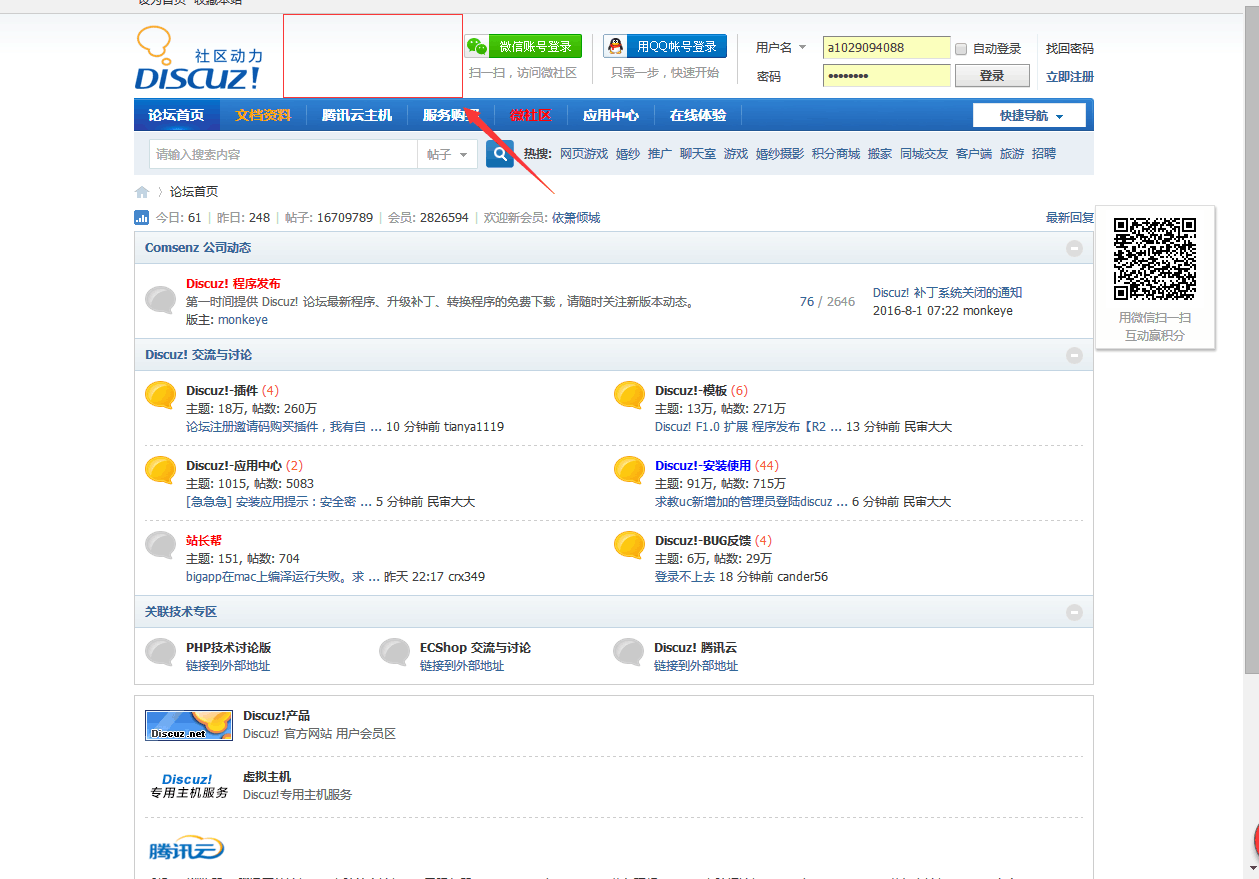This screenshot has height=879, width=1259.
Task: Click the Discuz.net logo image
Action: [189, 725]
